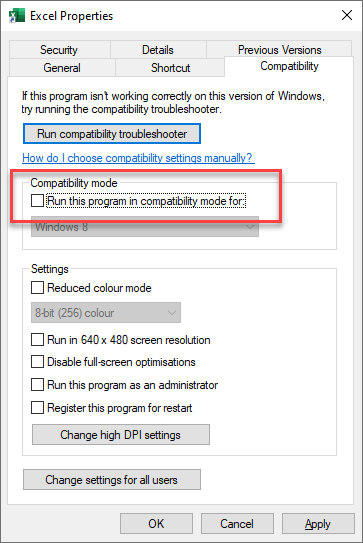Viewport: 363px width, 543px height.
Task: Go to the General tab
Action: (x=62, y=68)
